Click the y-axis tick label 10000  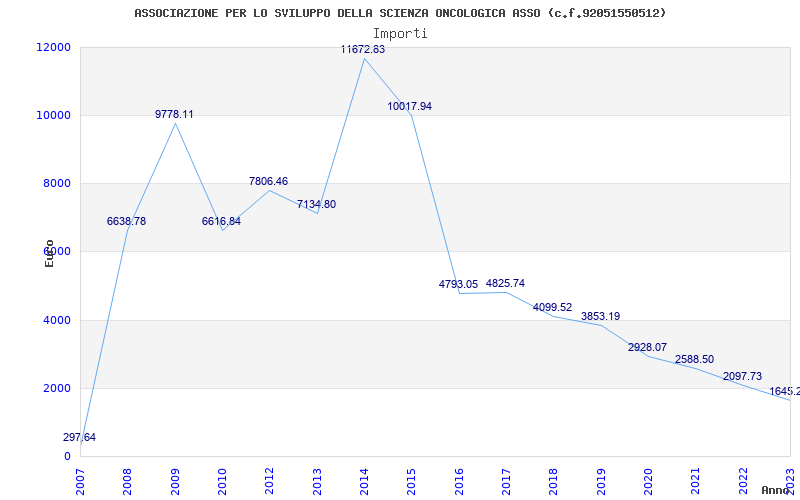(53, 115)
